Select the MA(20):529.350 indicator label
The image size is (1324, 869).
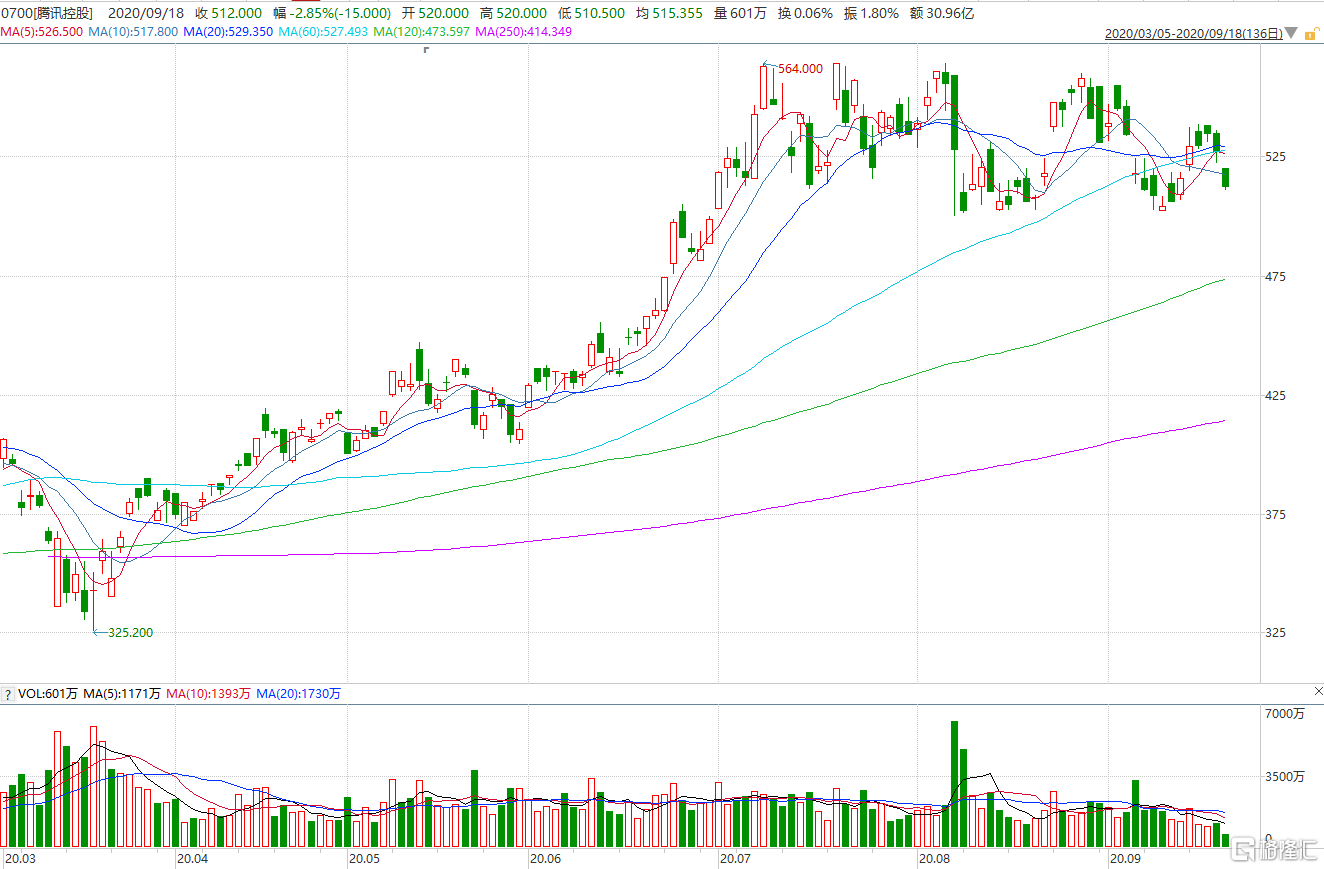[x=229, y=33]
